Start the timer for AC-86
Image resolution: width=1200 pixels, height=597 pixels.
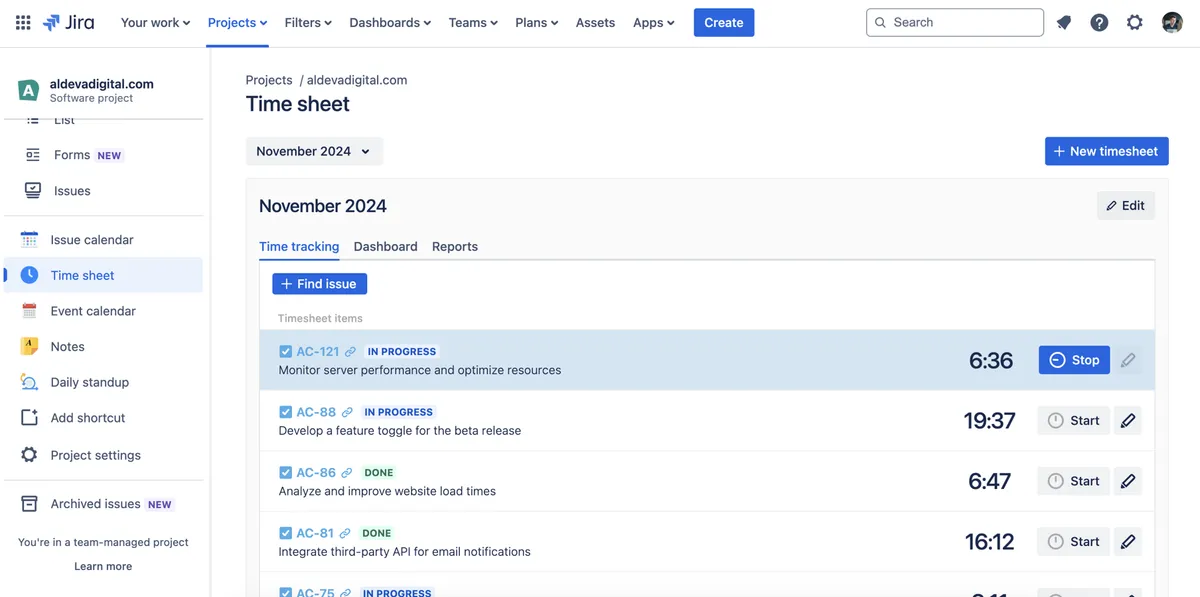pyautogui.click(x=1074, y=481)
